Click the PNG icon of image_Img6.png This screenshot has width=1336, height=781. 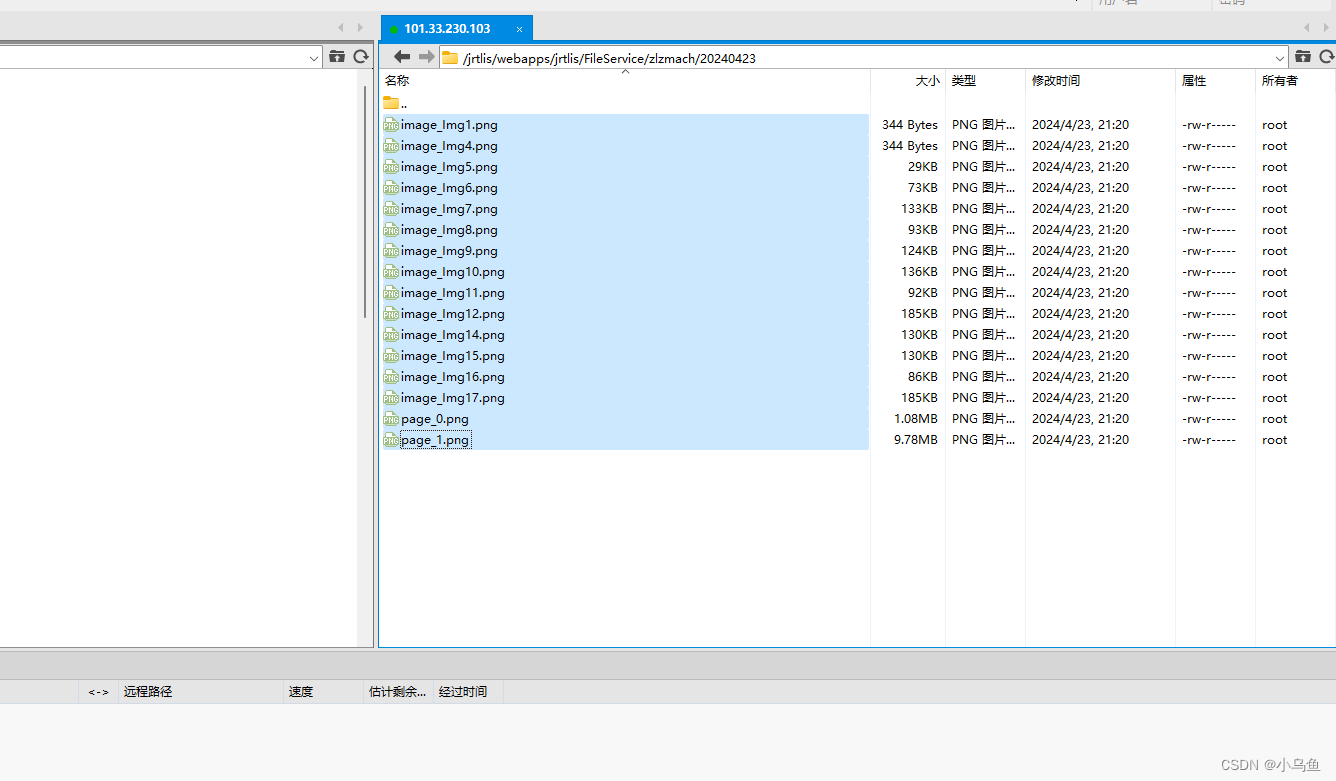click(391, 188)
